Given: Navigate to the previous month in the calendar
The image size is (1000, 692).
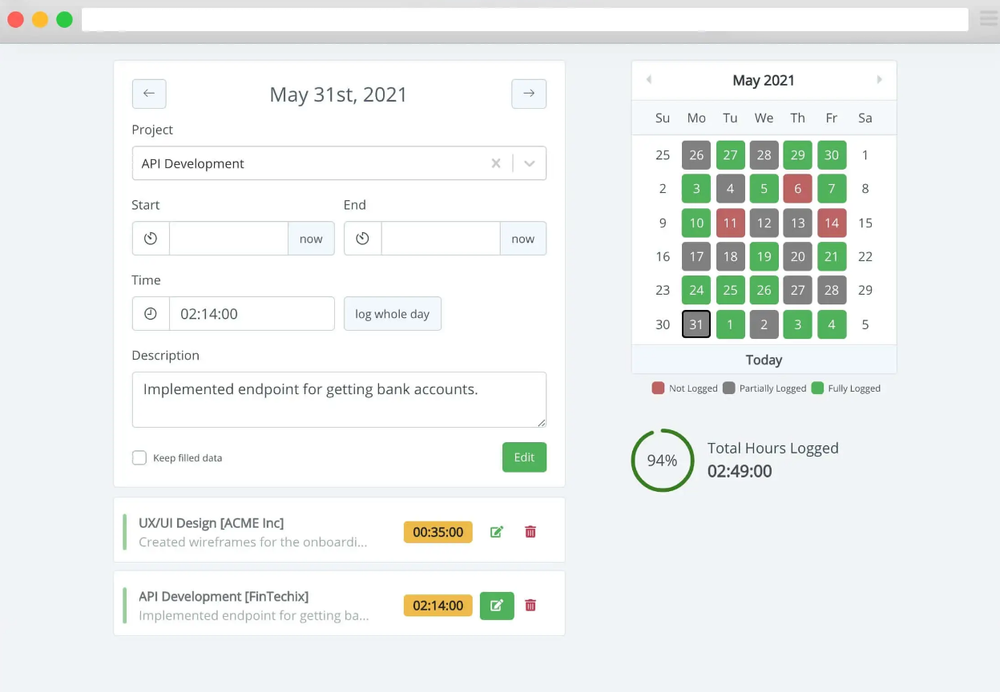Looking at the screenshot, I should (648, 79).
